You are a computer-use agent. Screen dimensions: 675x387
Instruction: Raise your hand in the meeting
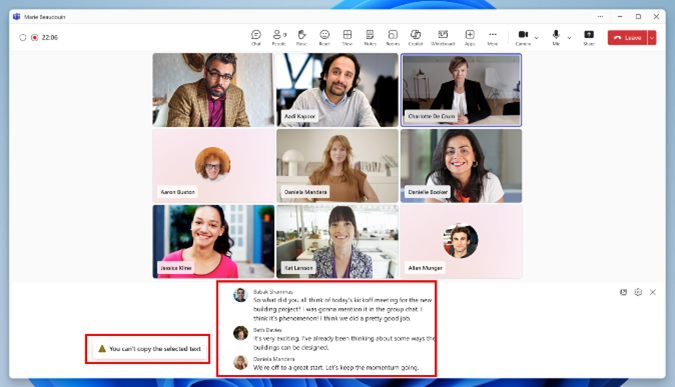[x=302, y=37]
